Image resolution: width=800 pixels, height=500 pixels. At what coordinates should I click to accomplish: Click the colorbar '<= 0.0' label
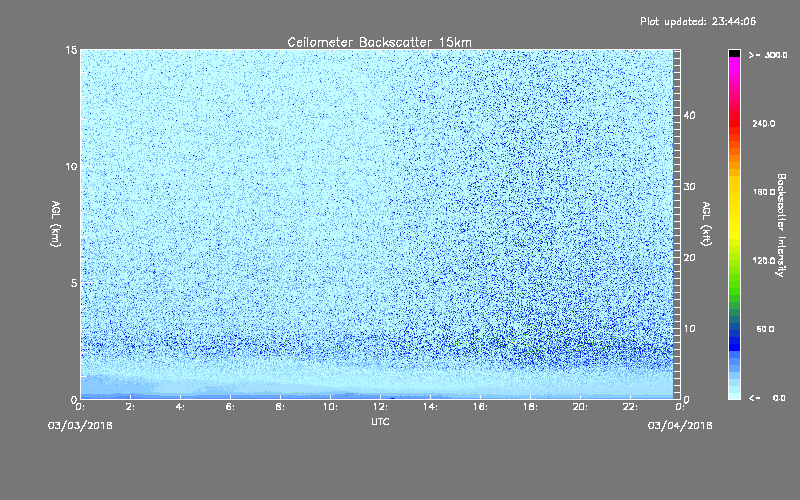767,398
